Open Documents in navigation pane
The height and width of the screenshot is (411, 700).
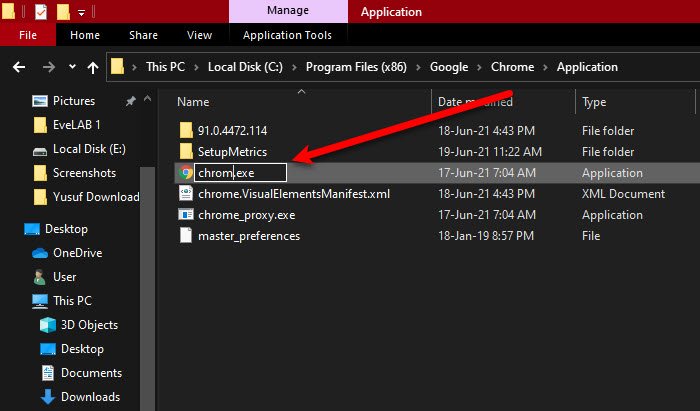point(91,373)
